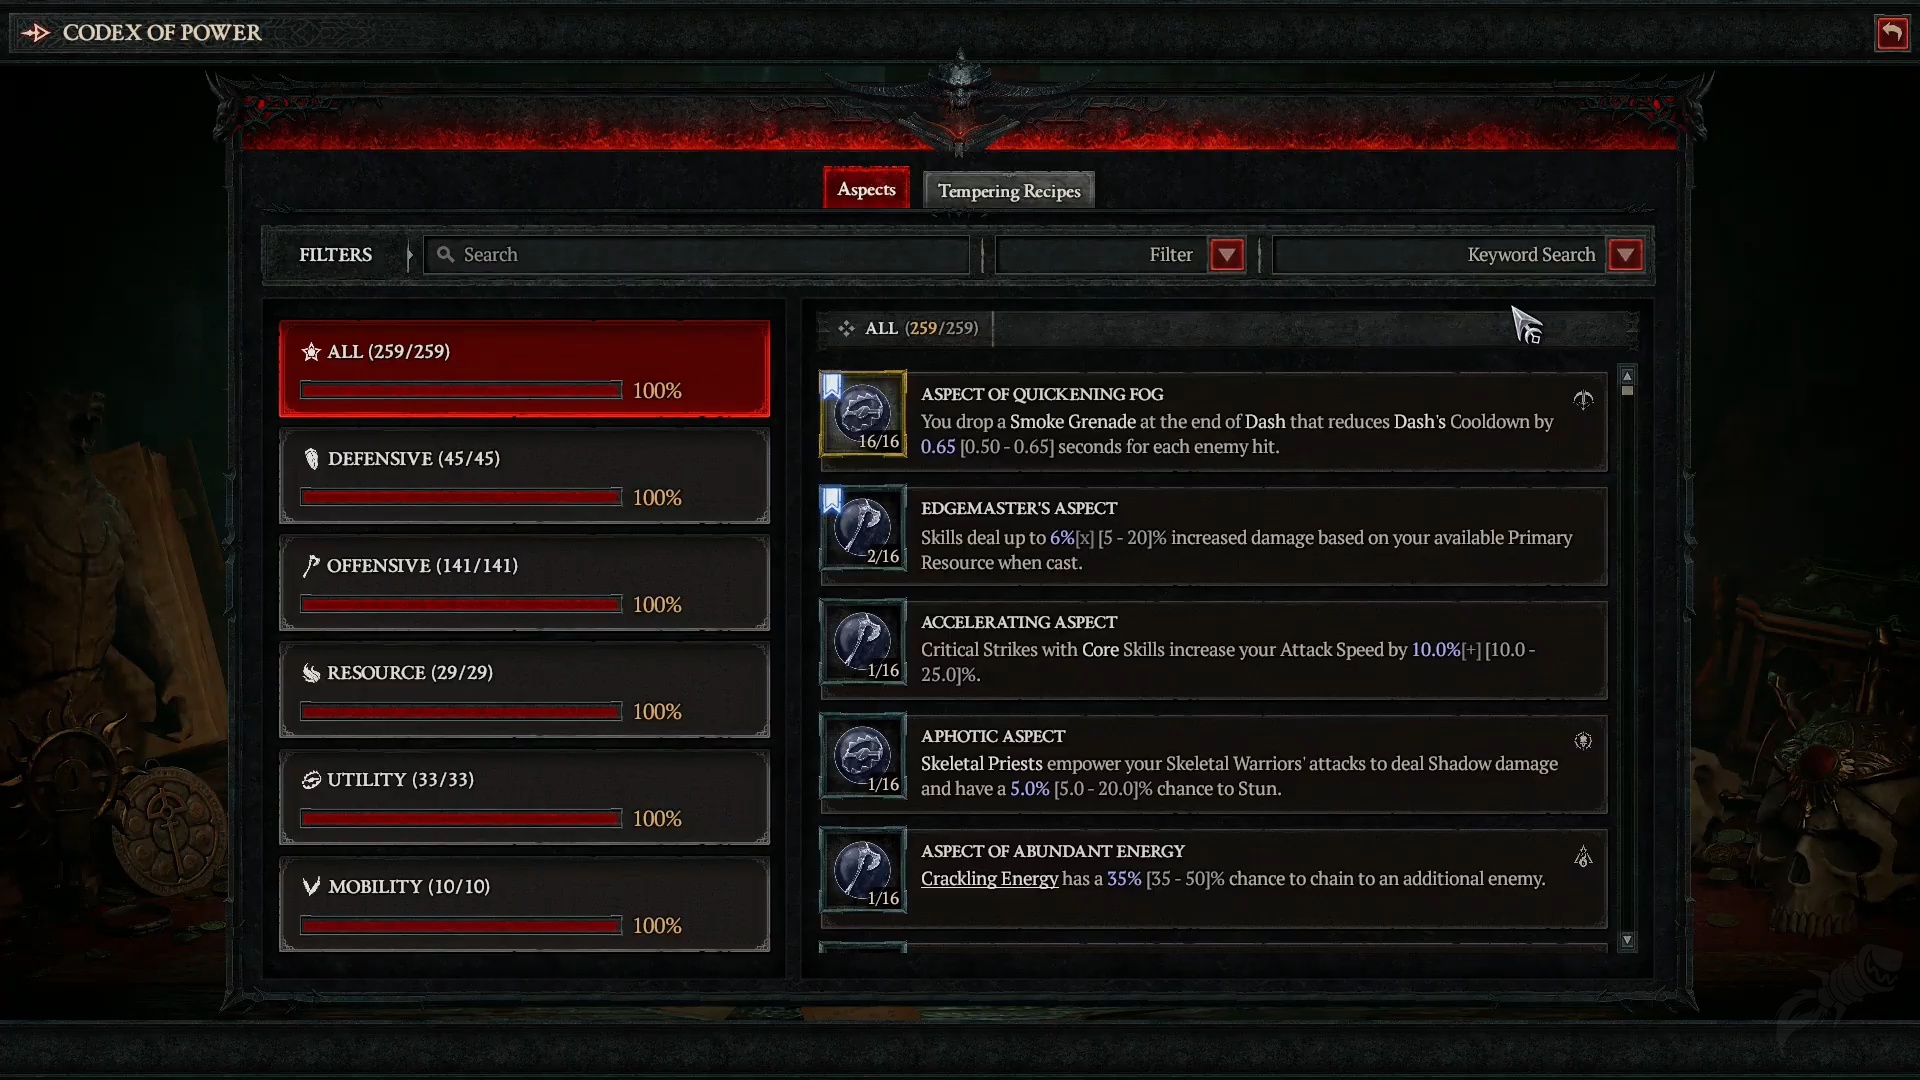Click the Aspect of Quickening Fog icon

[x=862, y=415]
